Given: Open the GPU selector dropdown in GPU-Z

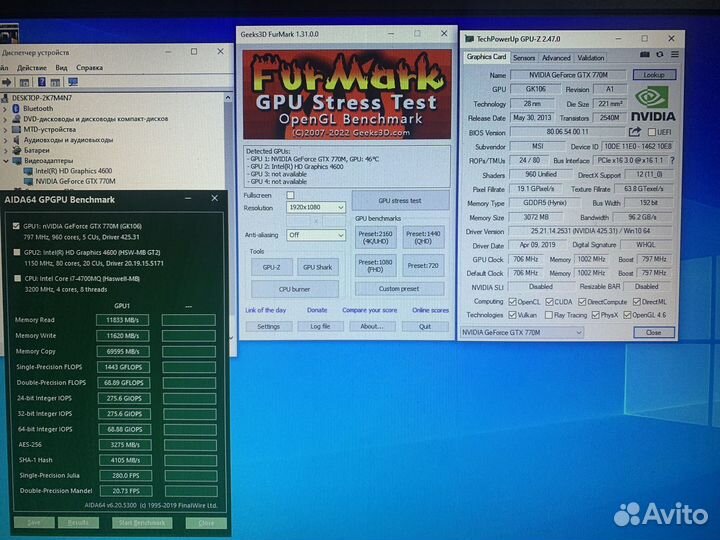Looking at the screenshot, I should coord(521,332).
